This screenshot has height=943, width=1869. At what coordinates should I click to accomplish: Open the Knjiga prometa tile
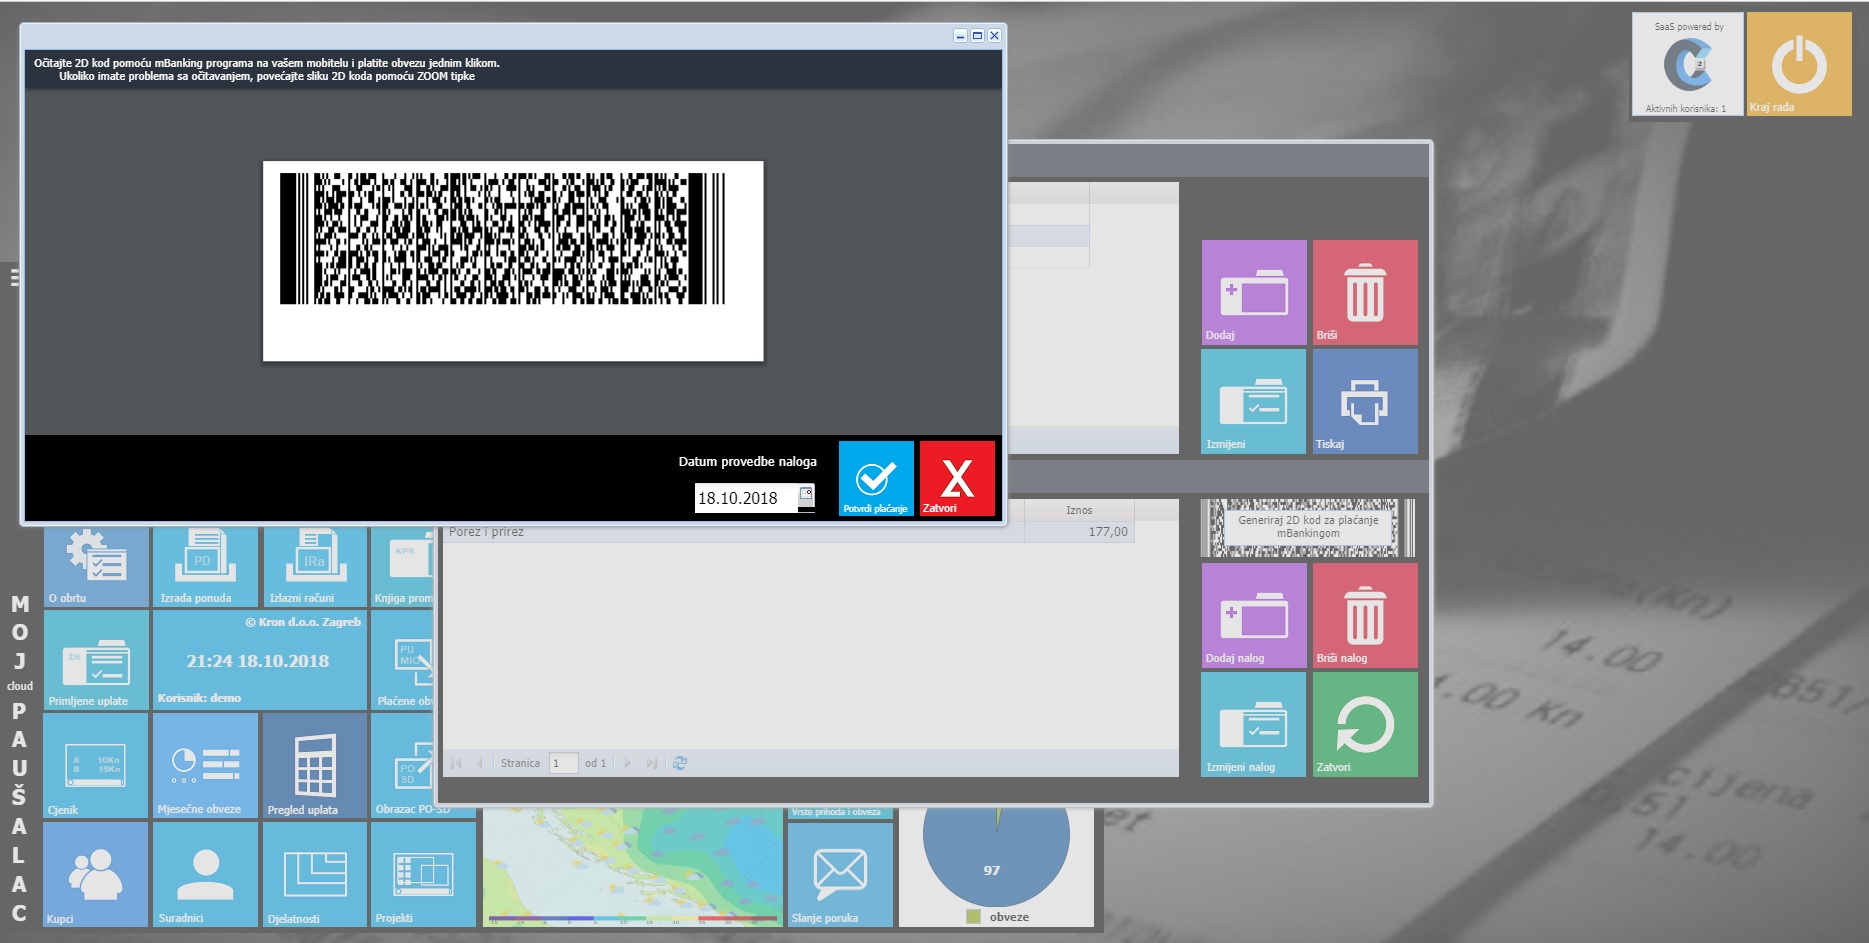tap(403, 567)
